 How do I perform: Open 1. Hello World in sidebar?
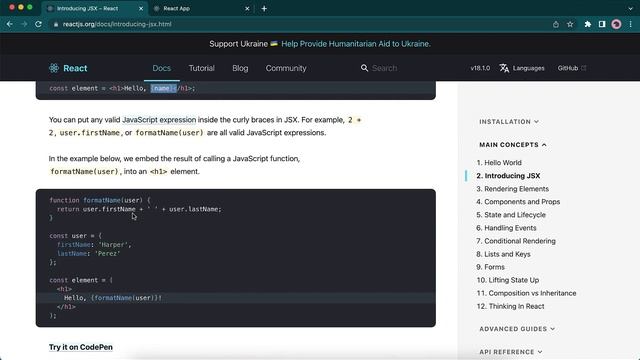coord(499,162)
